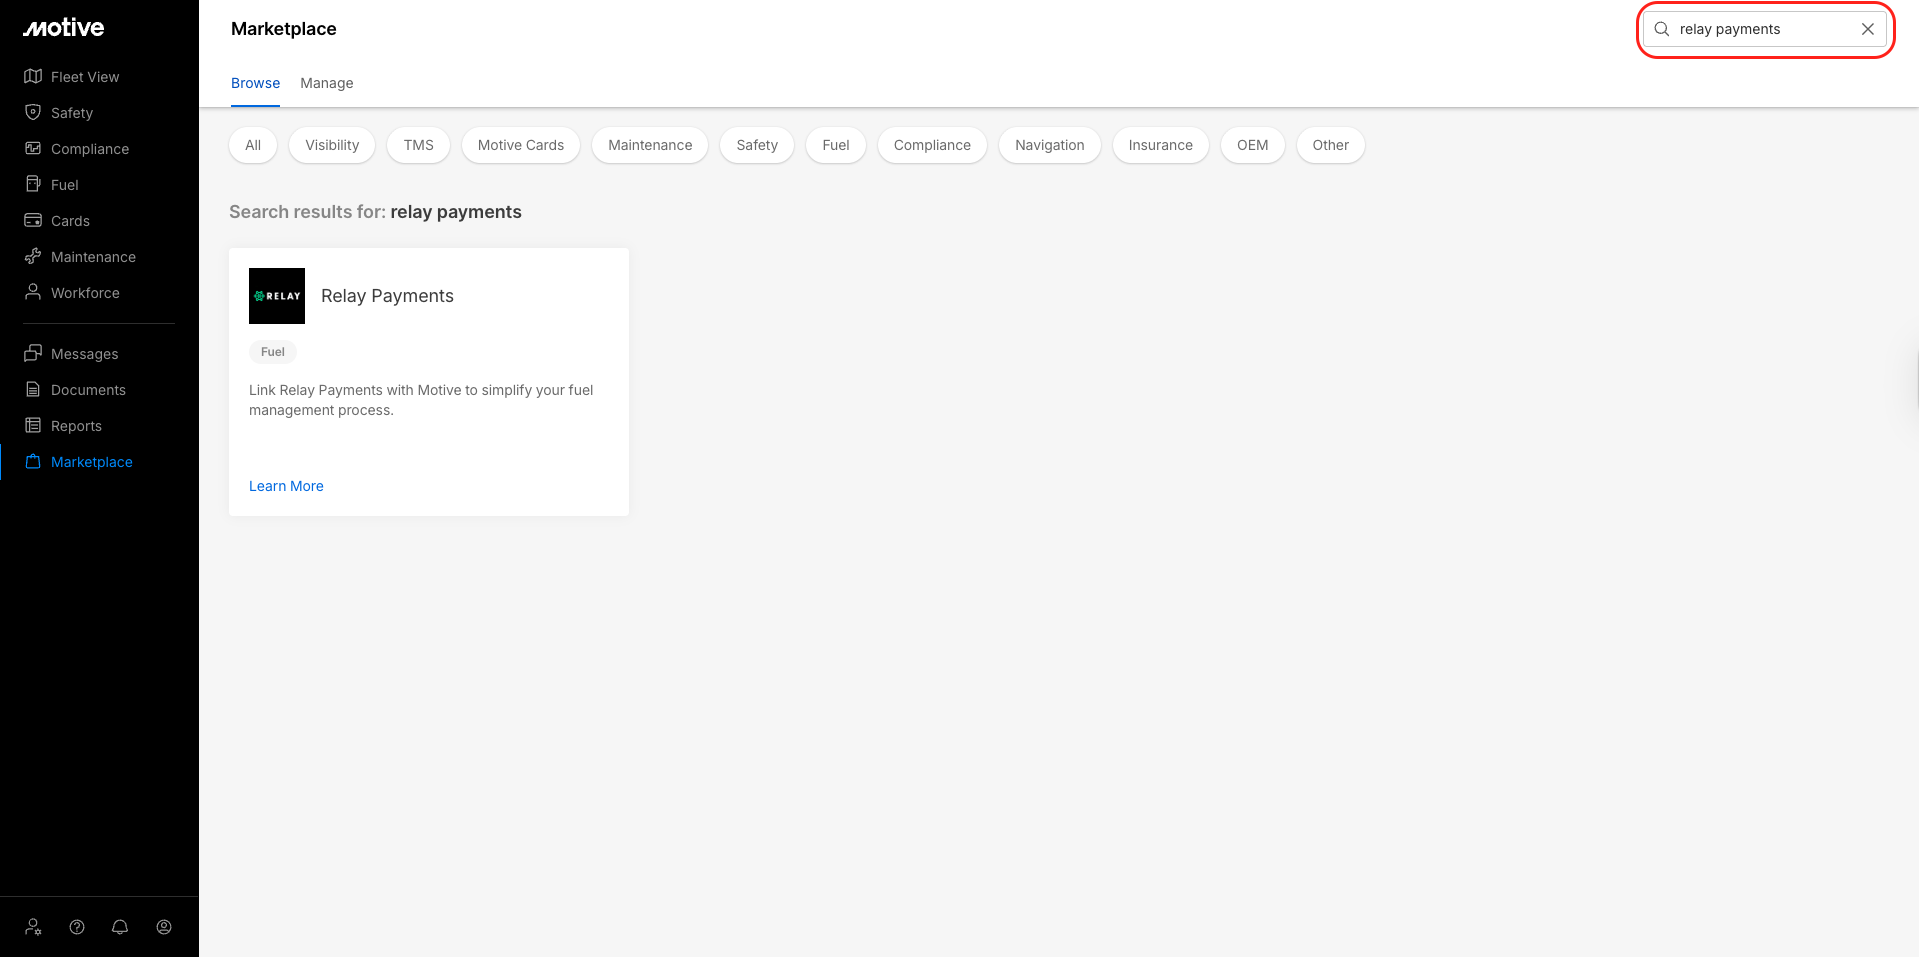Screen dimensions: 1919x957
Task: Clear the search with the X icon
Action: 1868,29
